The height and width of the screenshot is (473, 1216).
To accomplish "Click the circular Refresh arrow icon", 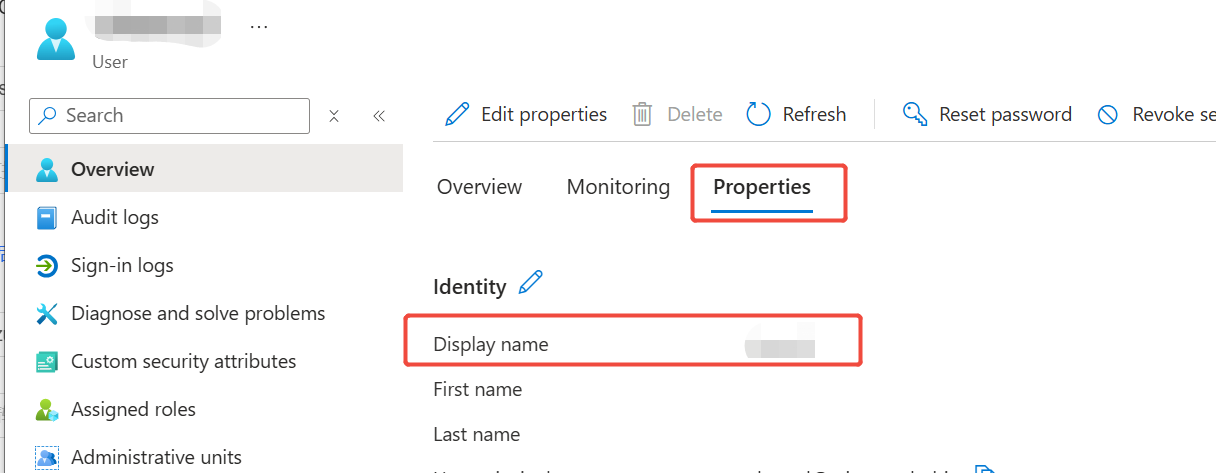I will coord(759,114).
